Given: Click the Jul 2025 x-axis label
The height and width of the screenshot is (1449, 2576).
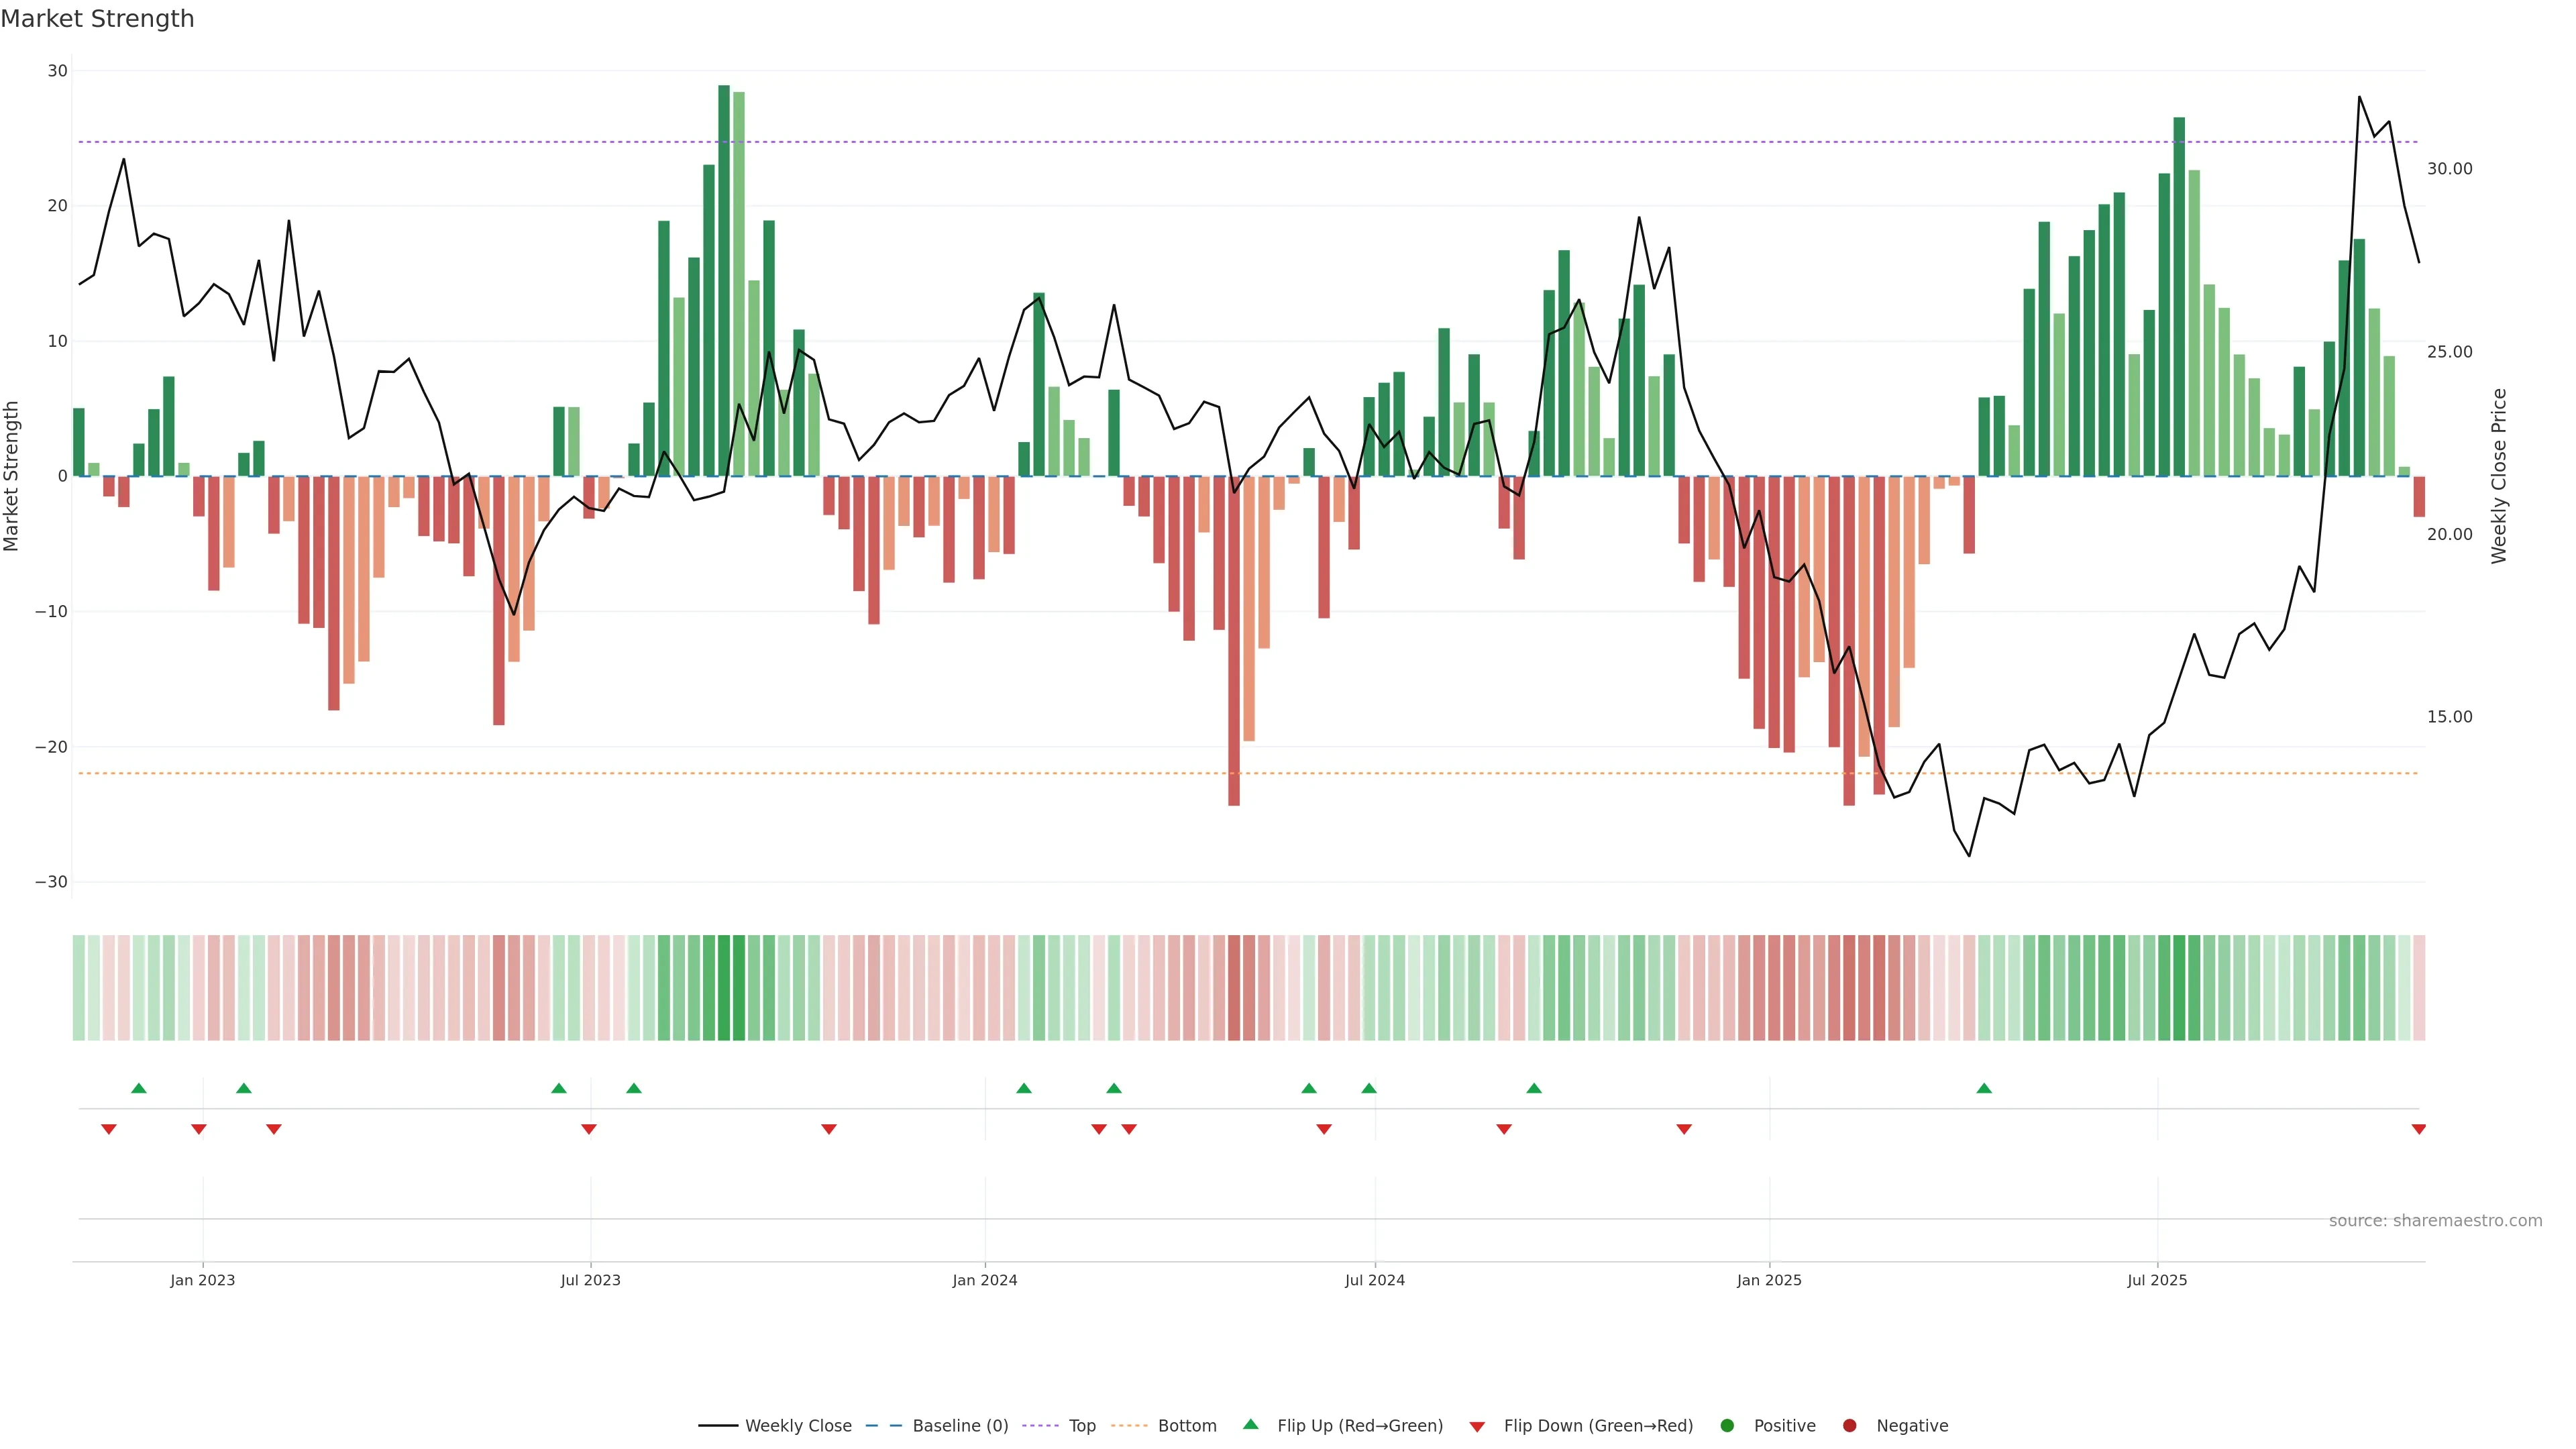Looking at the screenshot, I should coord(2156,1280).
